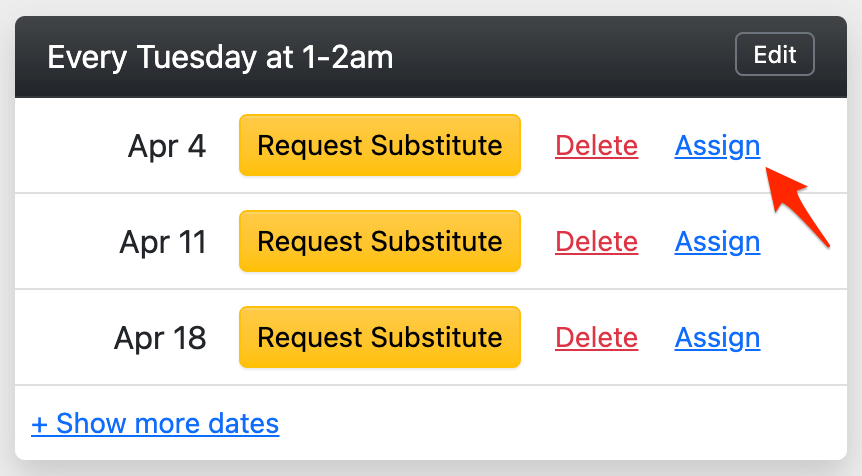Click the "Every Tuesday at 1-2am" title

pyautogui.click(x=220, y=57)
